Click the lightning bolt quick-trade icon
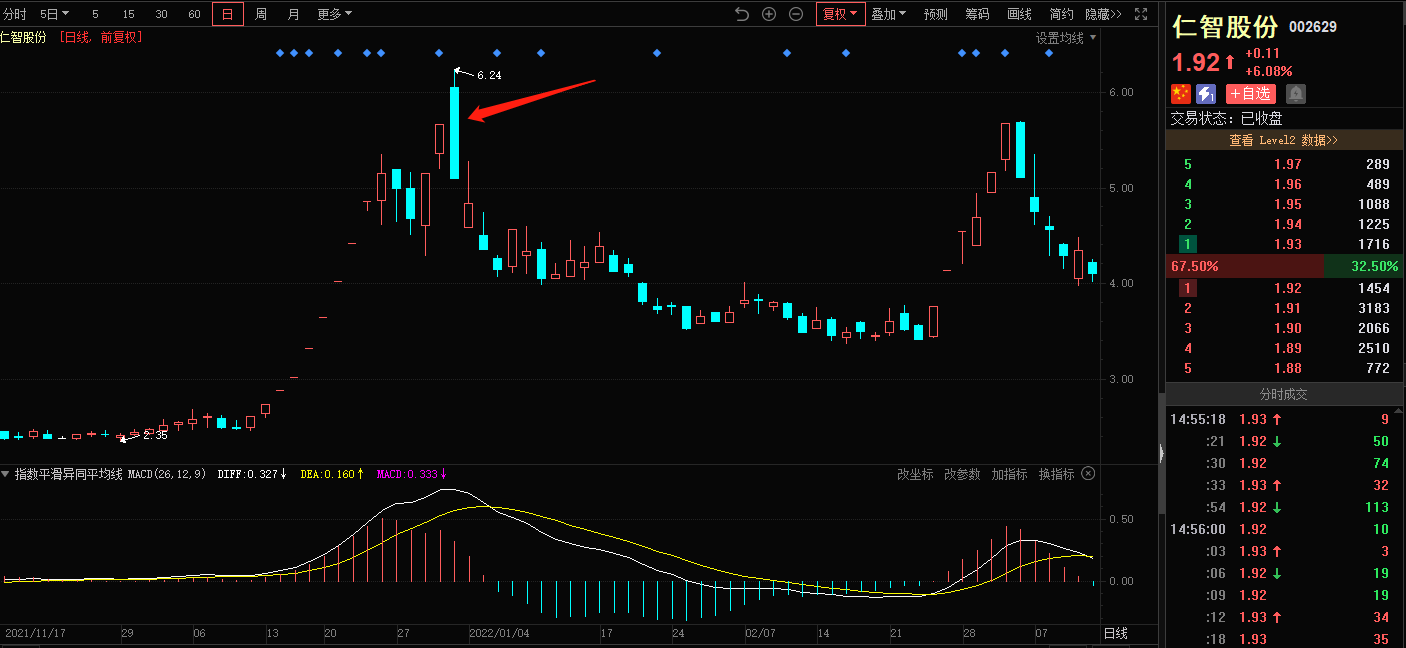The width and height of the screenshot is (1406, 648). tap(1206, 94)
